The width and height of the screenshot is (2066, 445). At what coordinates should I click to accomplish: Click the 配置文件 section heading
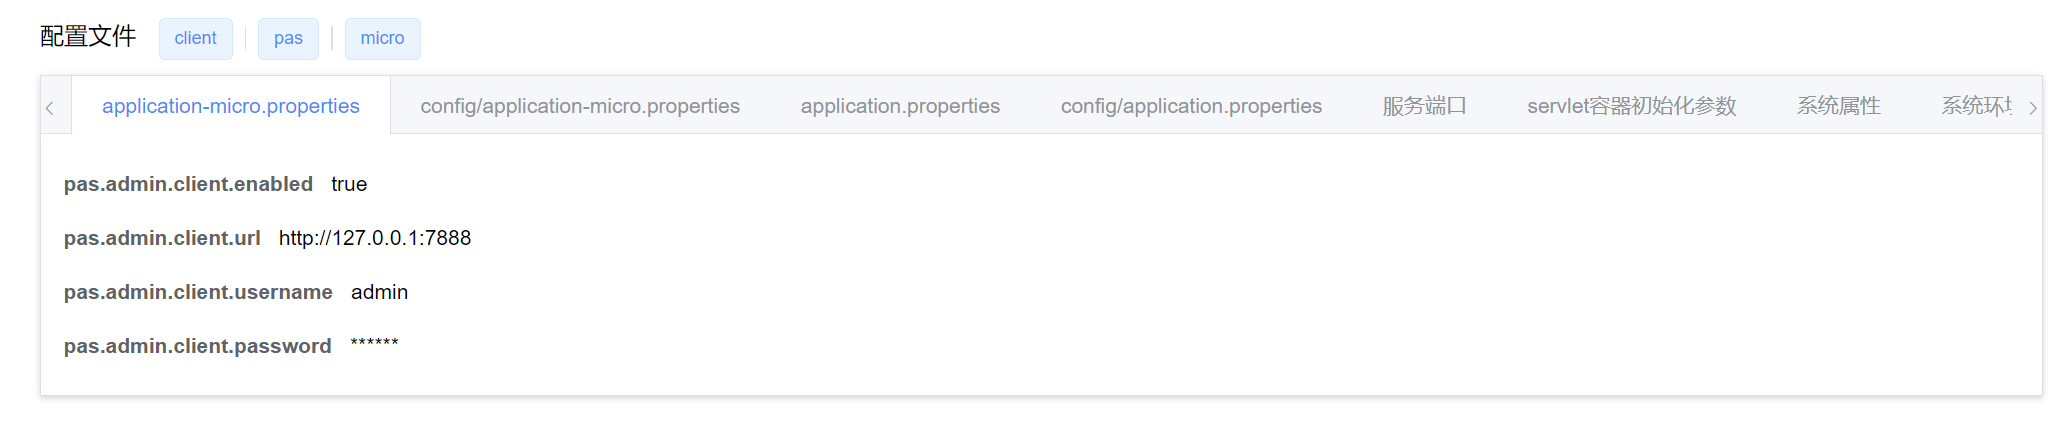(88, 37)
